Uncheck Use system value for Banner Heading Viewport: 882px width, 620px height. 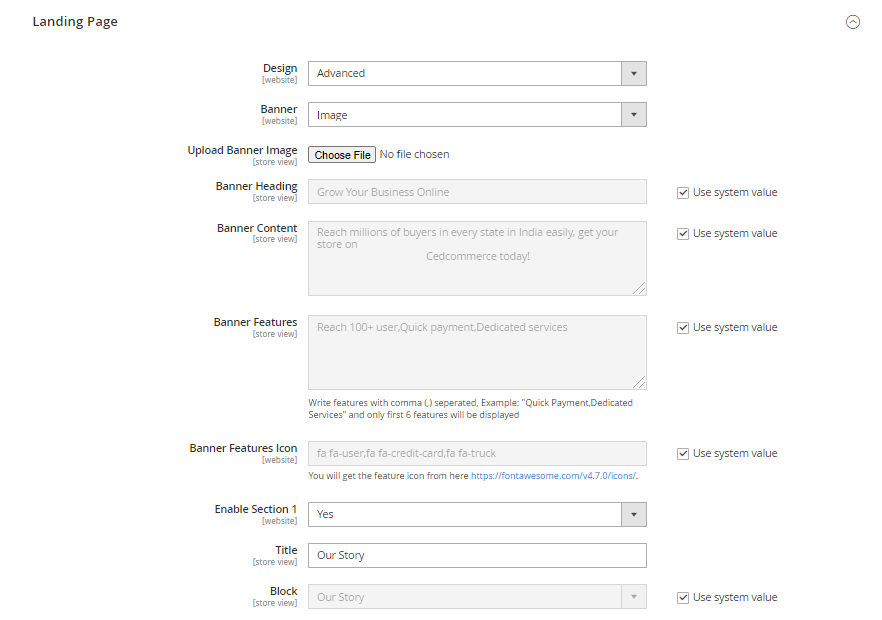coord(683,193)
